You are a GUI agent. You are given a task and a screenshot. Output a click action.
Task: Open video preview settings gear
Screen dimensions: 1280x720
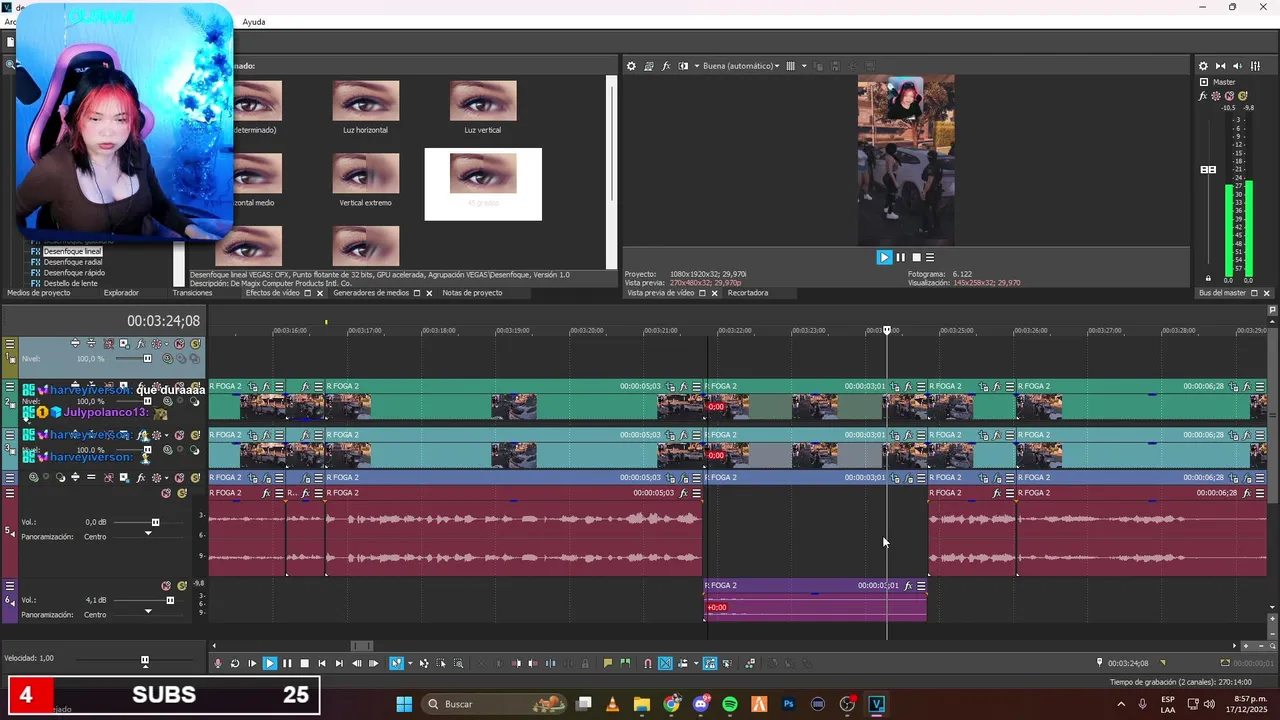(x=631, y=66)
